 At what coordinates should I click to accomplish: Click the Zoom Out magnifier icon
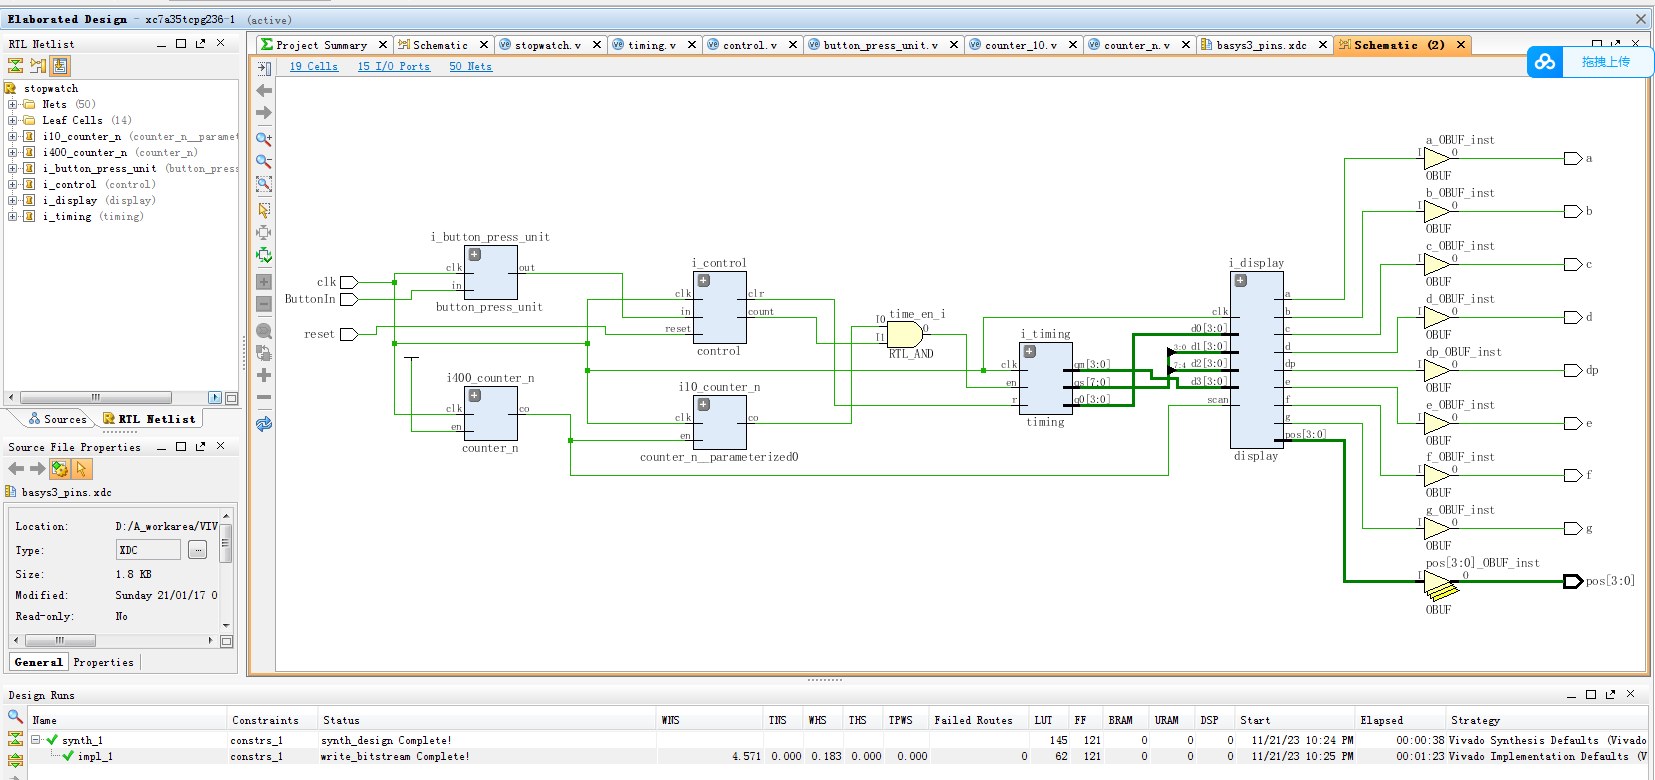pos(264,161)
